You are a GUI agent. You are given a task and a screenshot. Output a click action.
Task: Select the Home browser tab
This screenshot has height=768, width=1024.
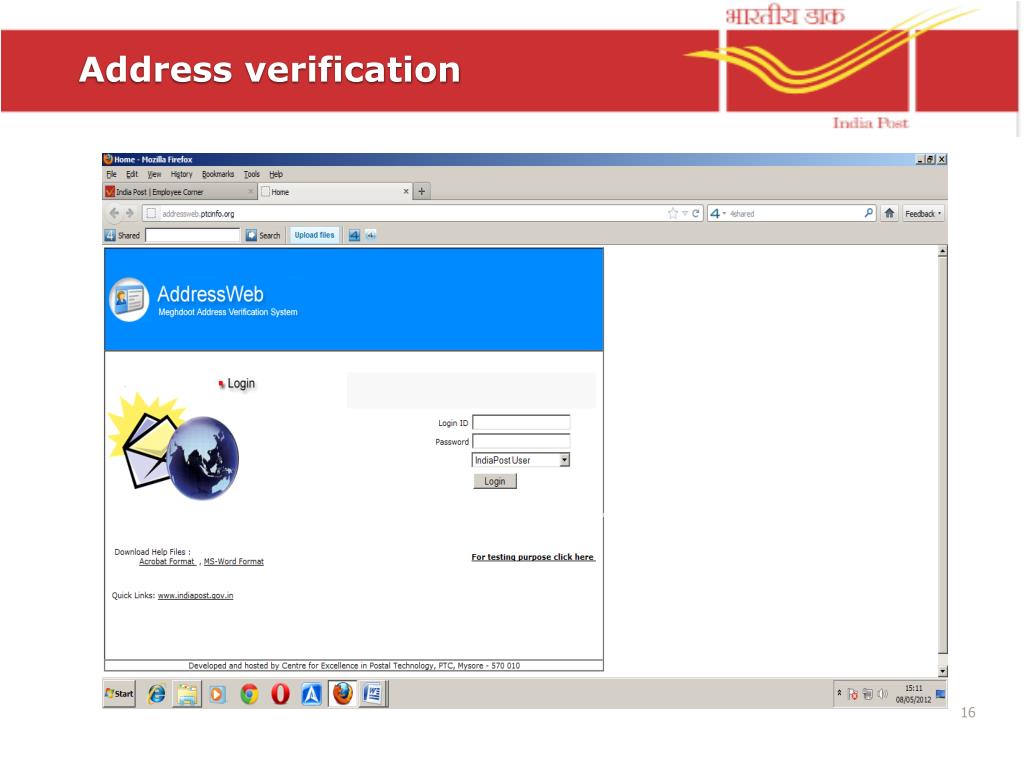(336, 192)
